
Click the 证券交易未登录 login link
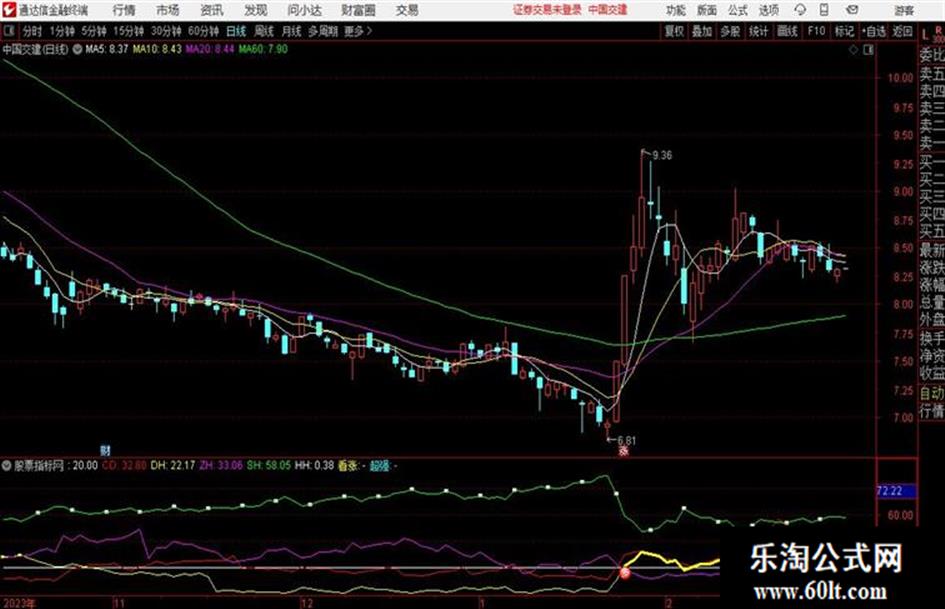click(547, 10)
